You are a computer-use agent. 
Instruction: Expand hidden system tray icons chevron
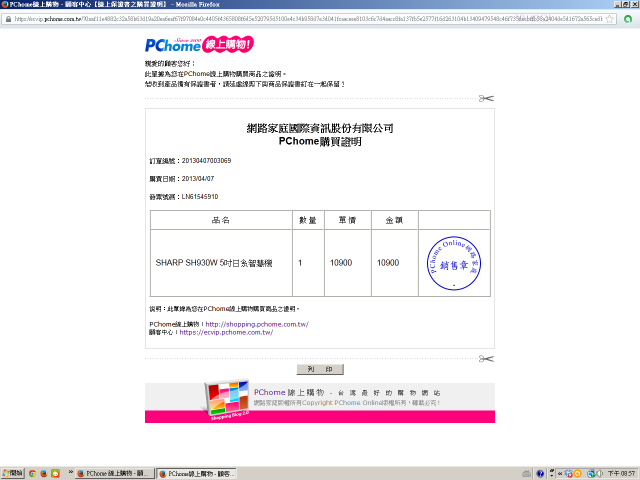click(560, 473)
